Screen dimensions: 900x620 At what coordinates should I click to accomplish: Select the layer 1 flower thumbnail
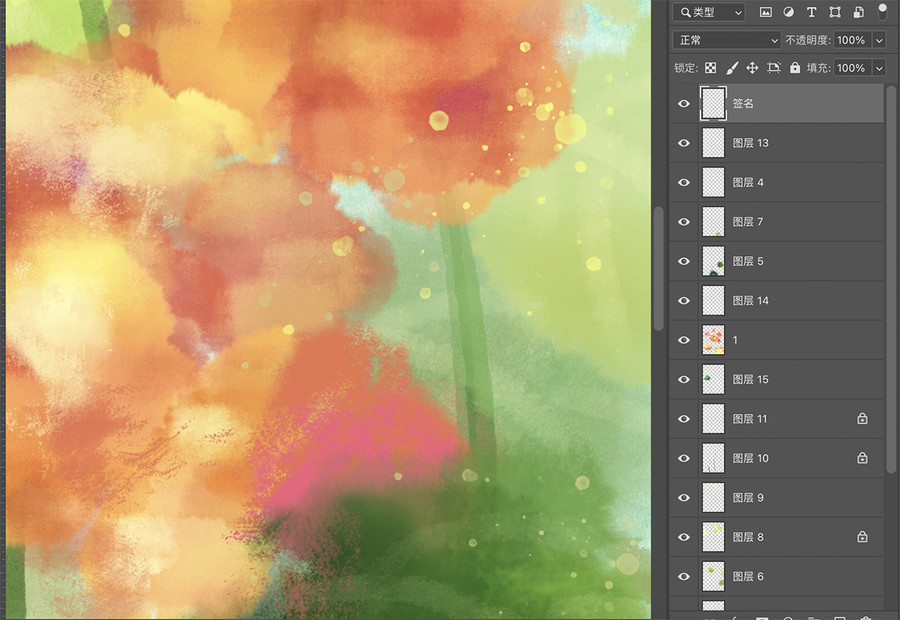click(x=713, y=340)
